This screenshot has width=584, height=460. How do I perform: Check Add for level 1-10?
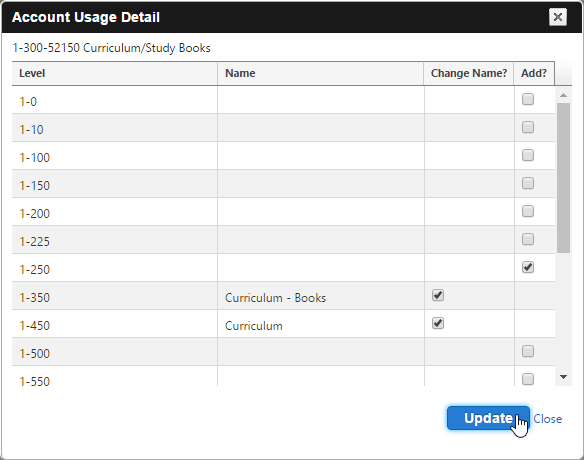pyautogui.click(x=528, y=127)
